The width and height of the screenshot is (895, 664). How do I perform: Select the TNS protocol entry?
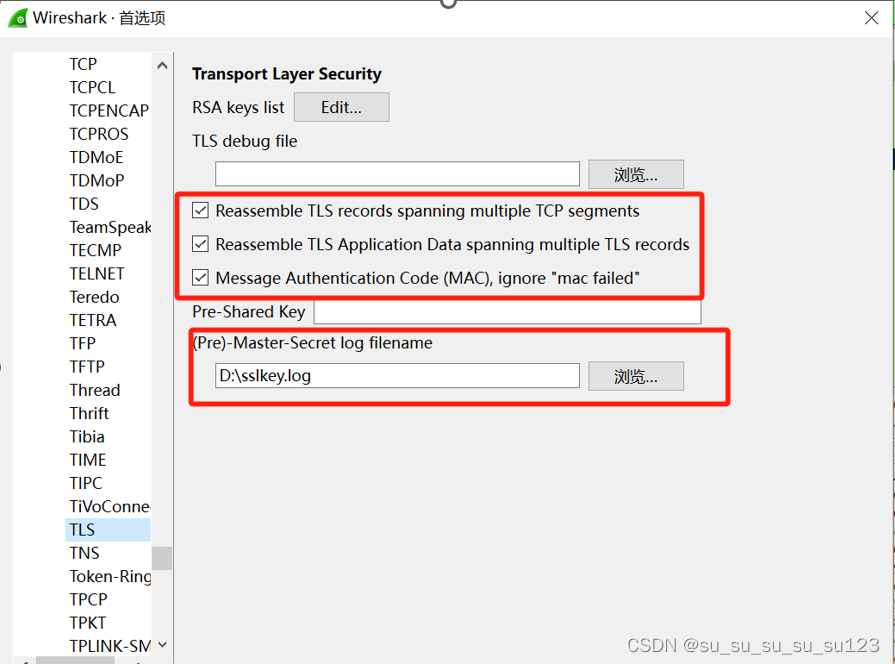[x=83, y=553]
